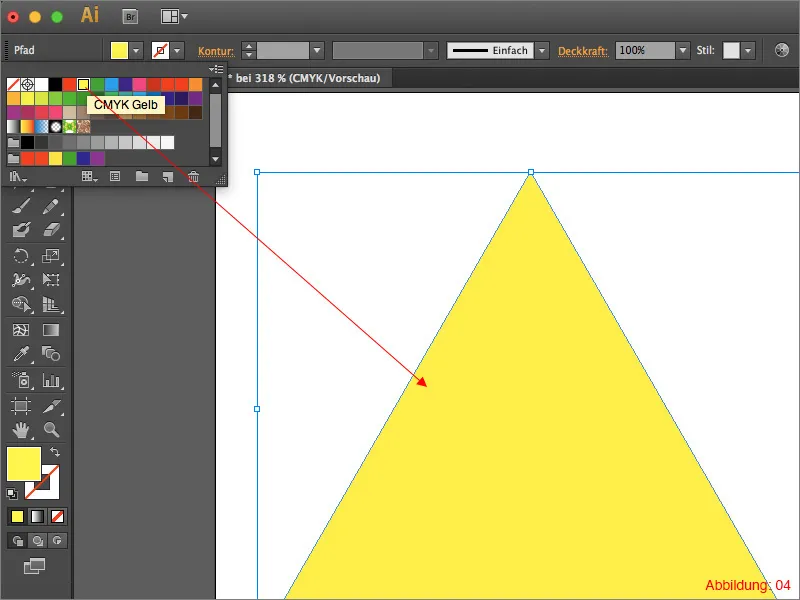Open Adobe Bridge via Br icon
Viewport: 800px width, 600px height.
[131, 17]
